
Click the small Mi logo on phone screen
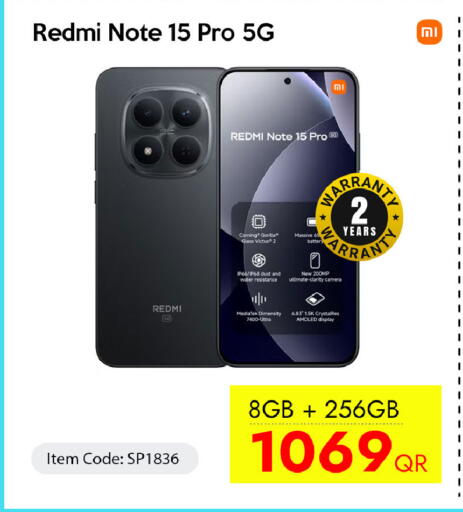pos(339,87)
